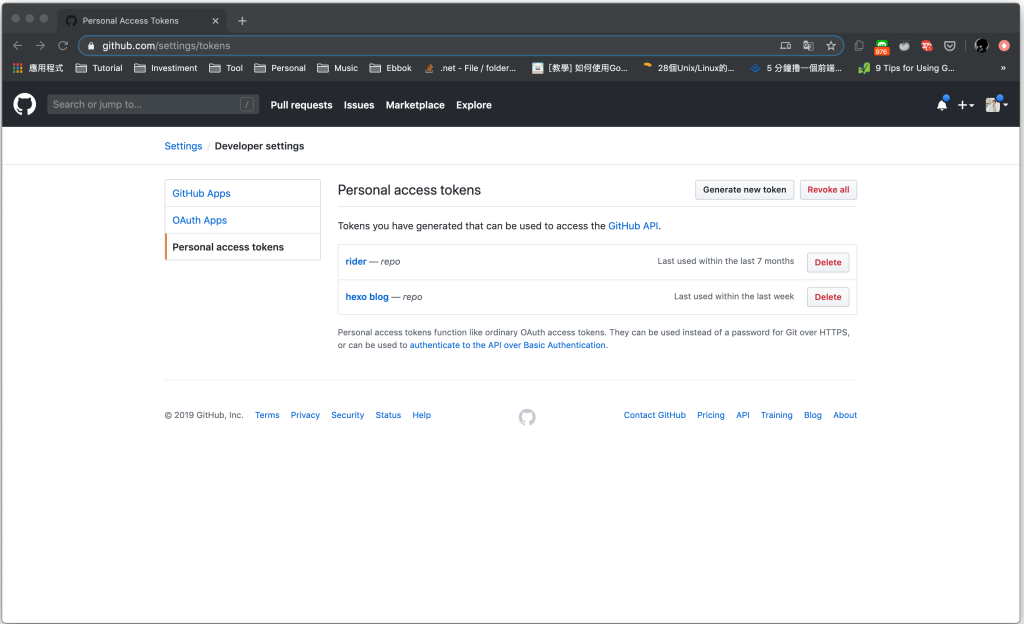Delete the rider token
Screen dimensions: 1024x624
[x=827, y=262]
